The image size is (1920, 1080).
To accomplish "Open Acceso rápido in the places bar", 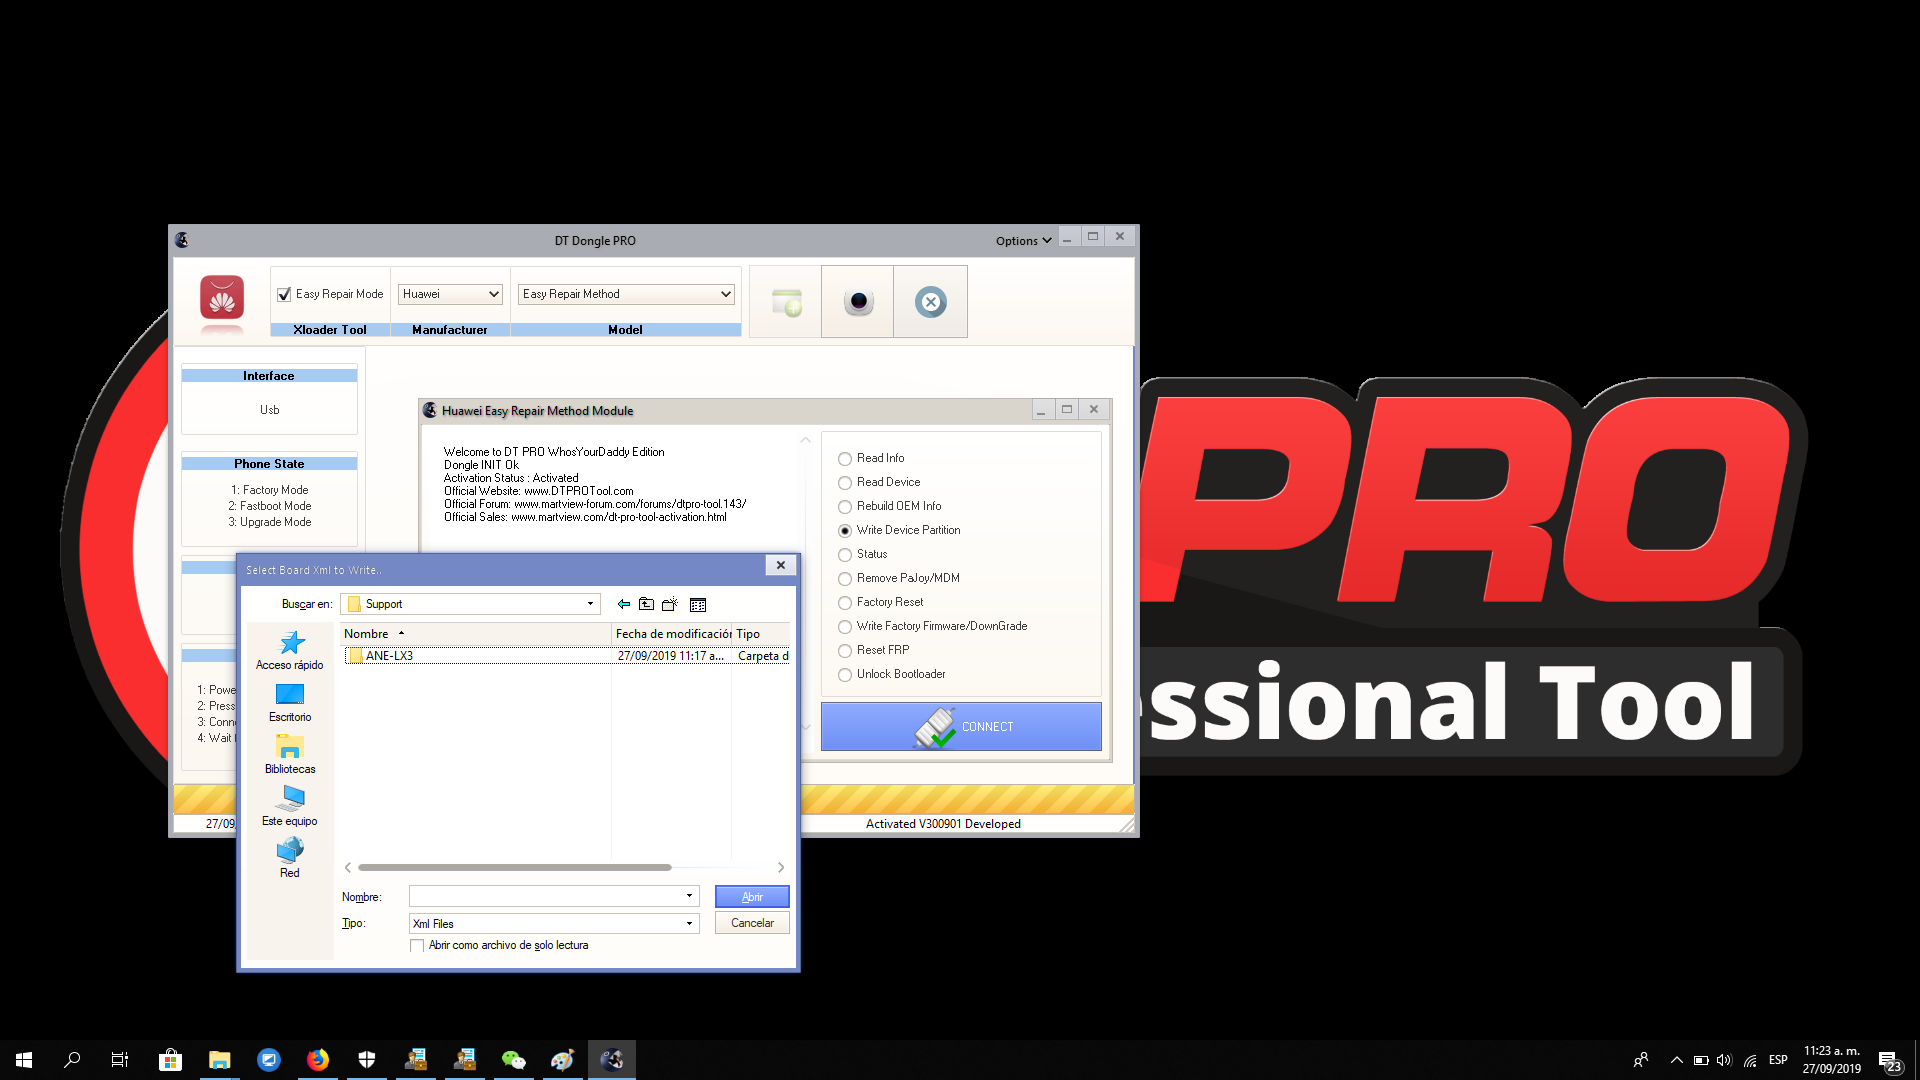I will point(290,651).
